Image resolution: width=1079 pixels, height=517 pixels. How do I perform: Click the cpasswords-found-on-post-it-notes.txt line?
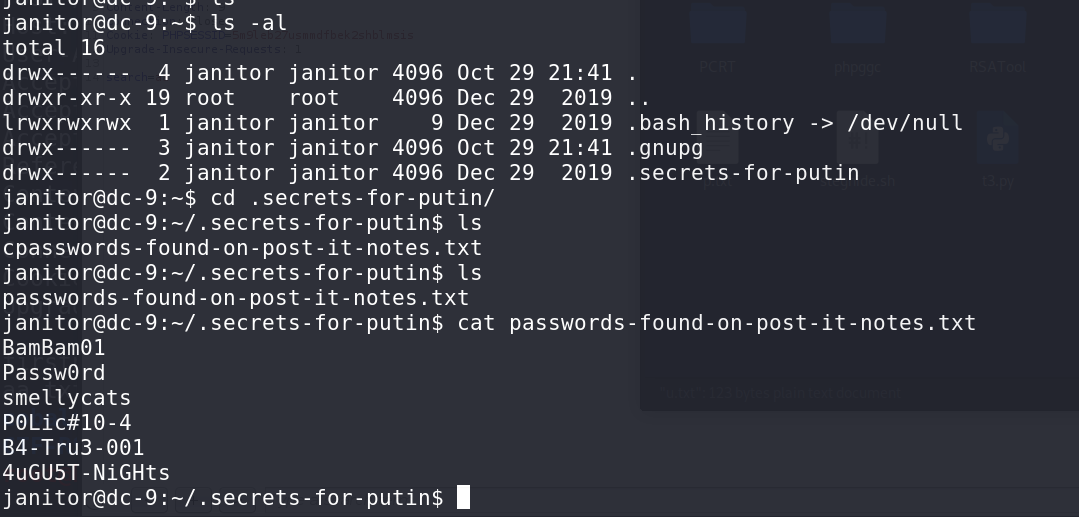(242, 248)
